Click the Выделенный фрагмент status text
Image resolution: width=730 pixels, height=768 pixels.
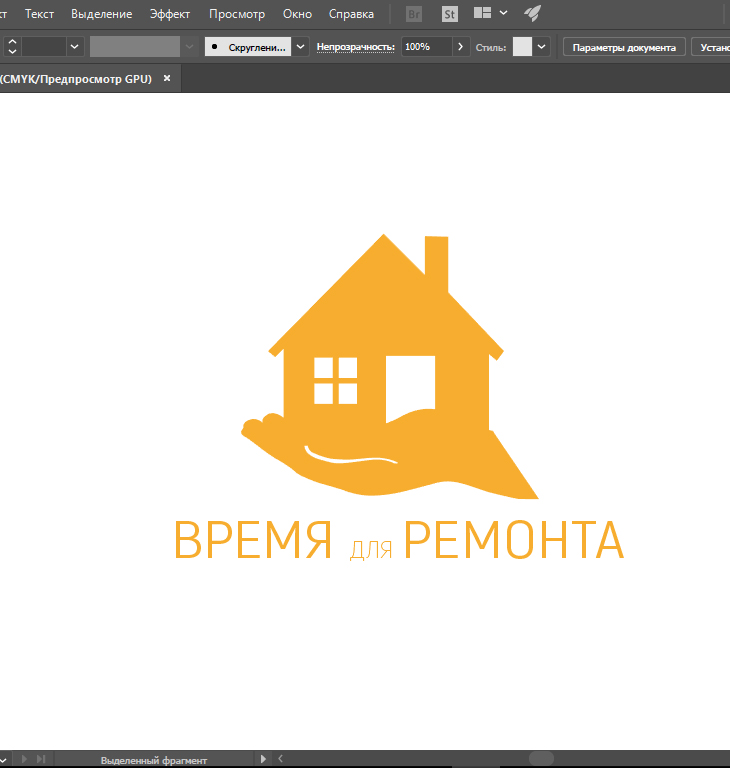pyautogui.click(x=154, y=760)
